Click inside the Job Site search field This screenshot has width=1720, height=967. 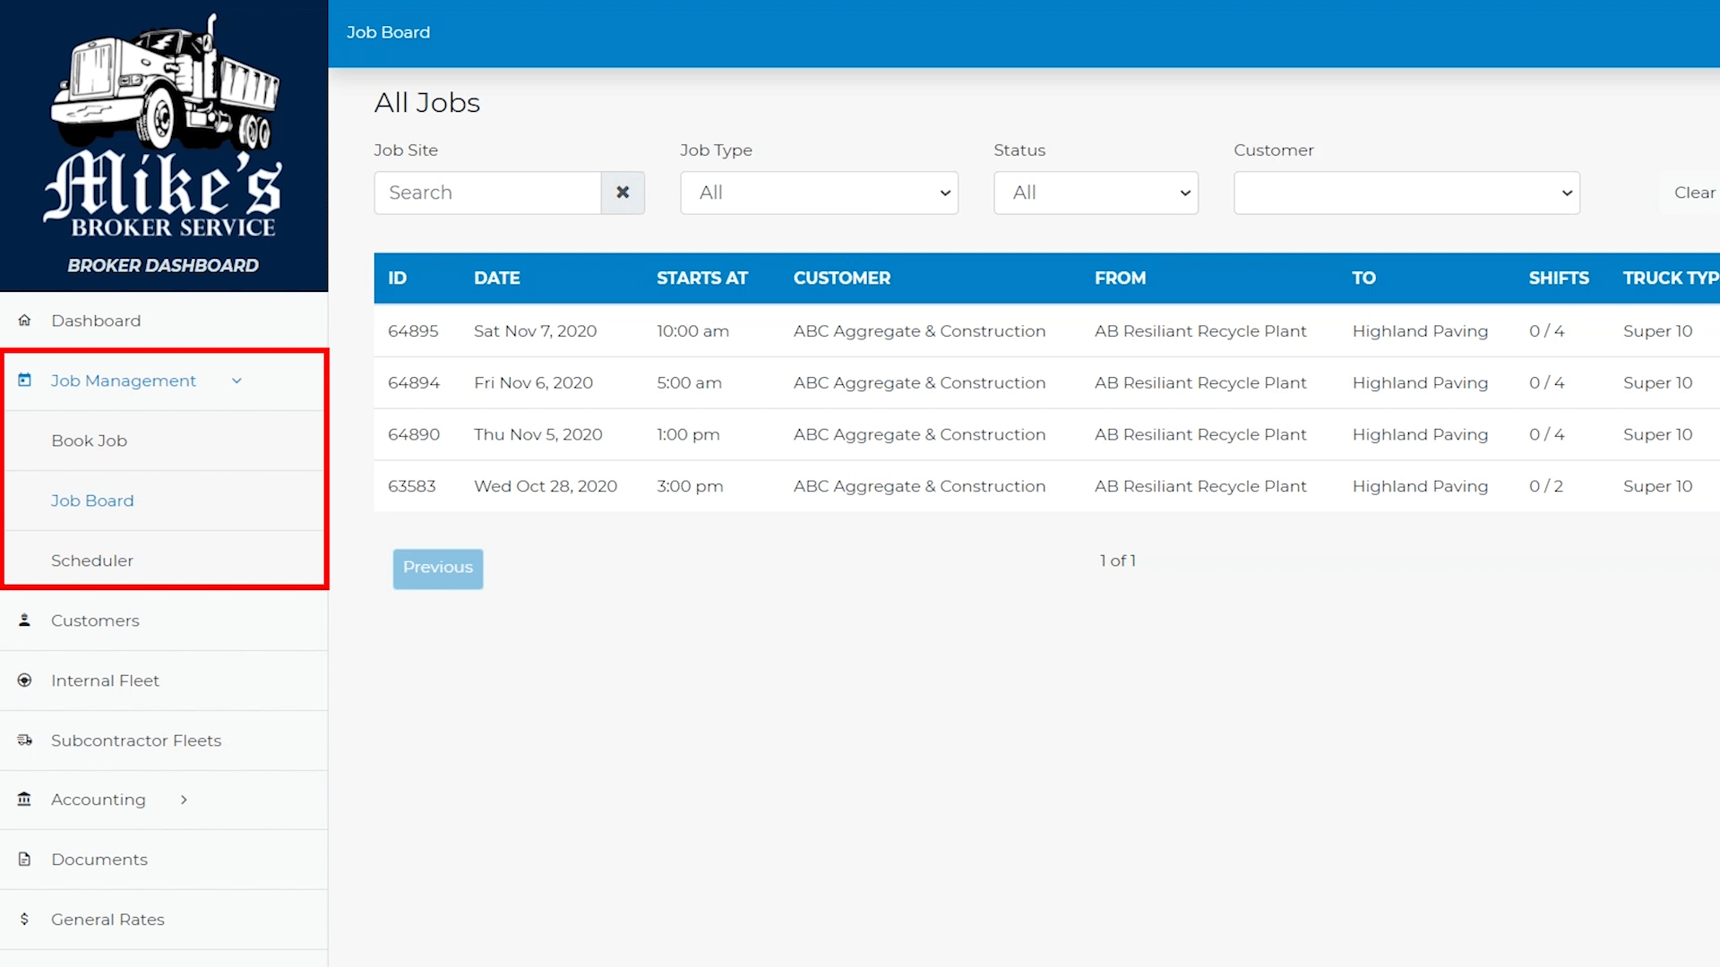[487, 192]
